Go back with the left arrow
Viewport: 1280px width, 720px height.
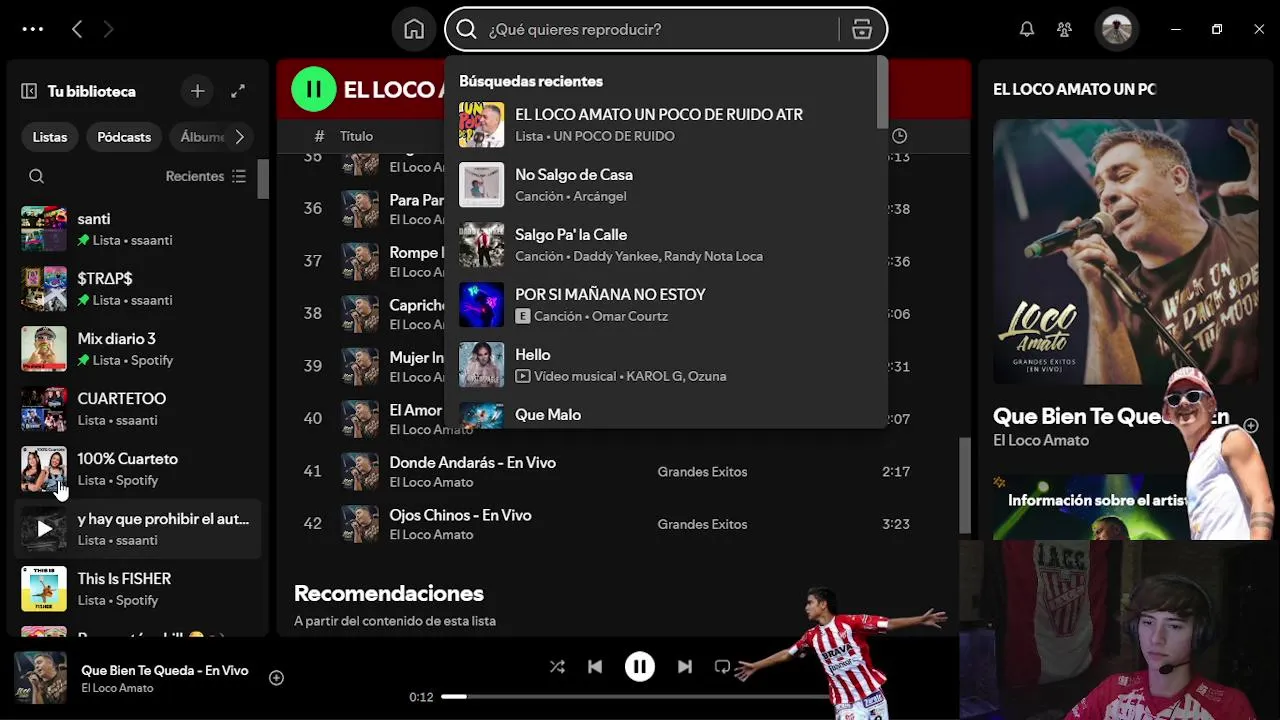[77, 29]
